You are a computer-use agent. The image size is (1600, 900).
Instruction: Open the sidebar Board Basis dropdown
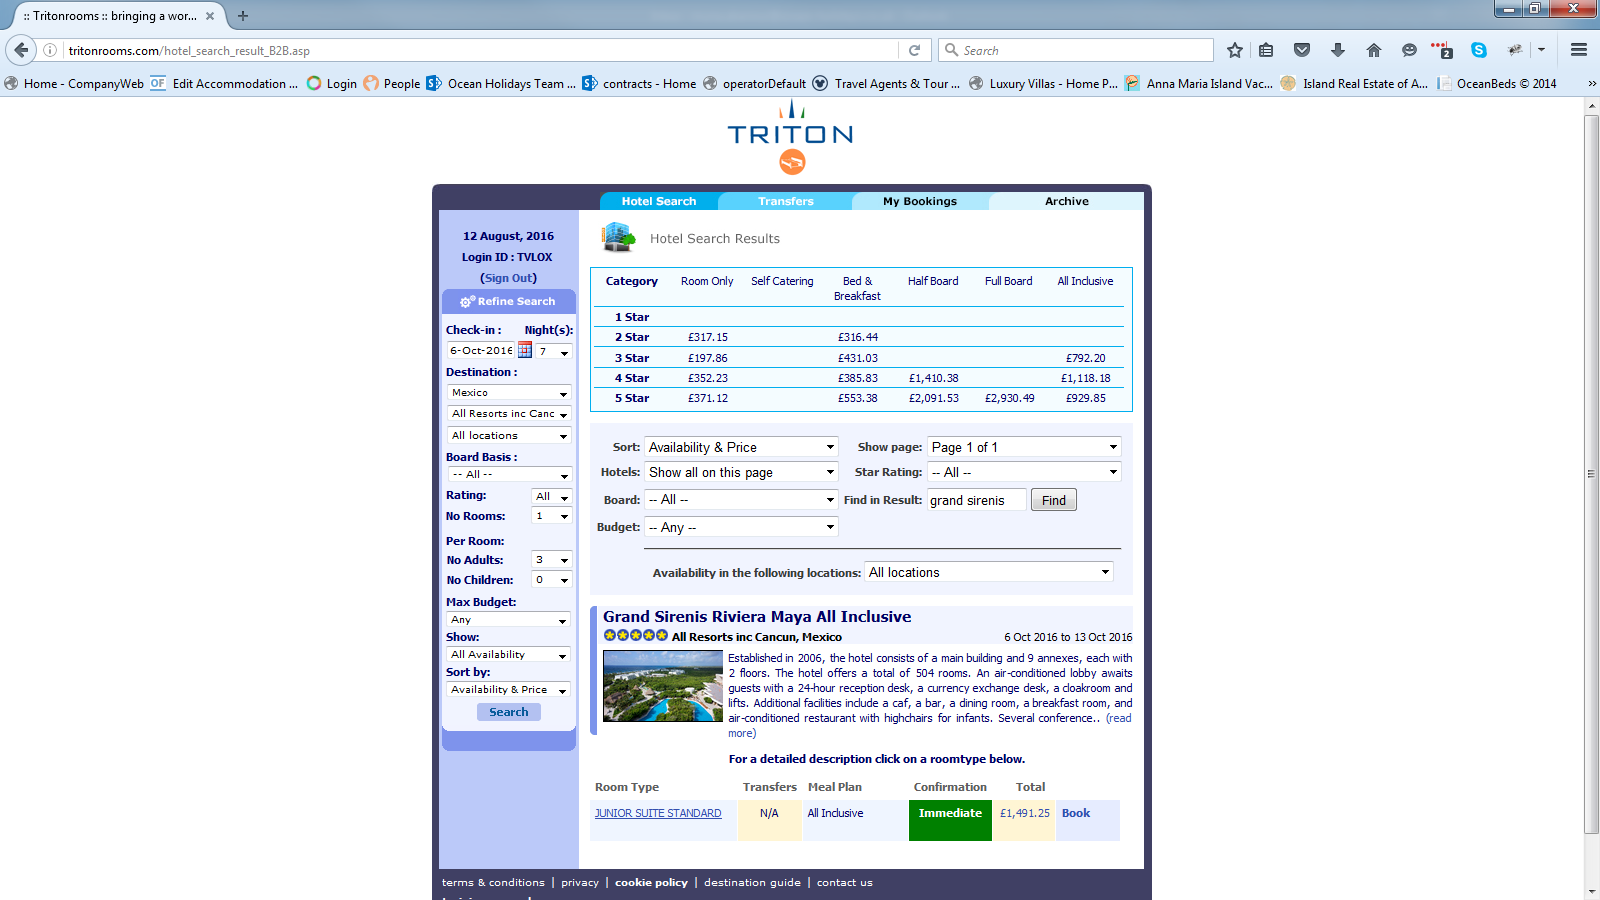(509, 474)
